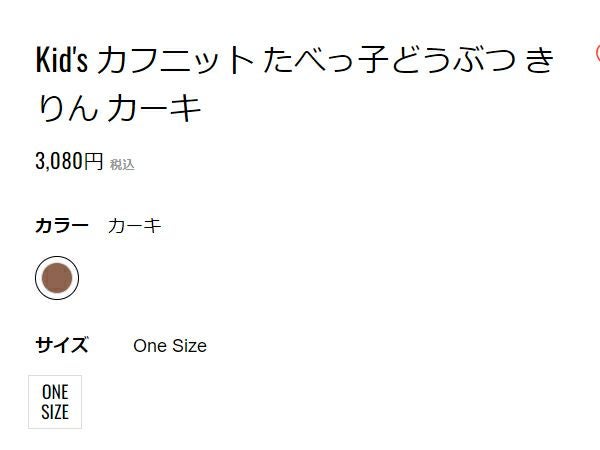Click "カフニット" in the product title
This screenshot has height=450, width=600.
coord(176,61)
